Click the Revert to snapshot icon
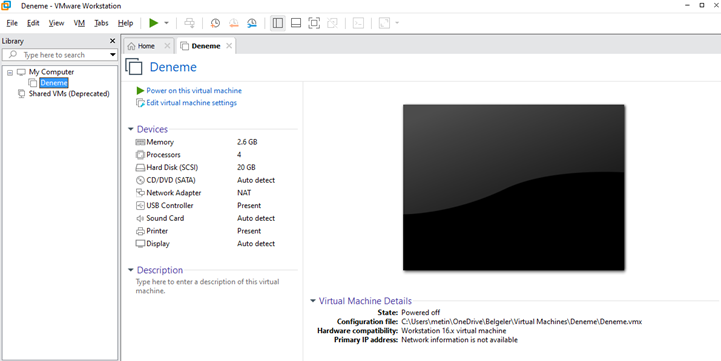Screen dimensions: 721x361 click(234, 23)
